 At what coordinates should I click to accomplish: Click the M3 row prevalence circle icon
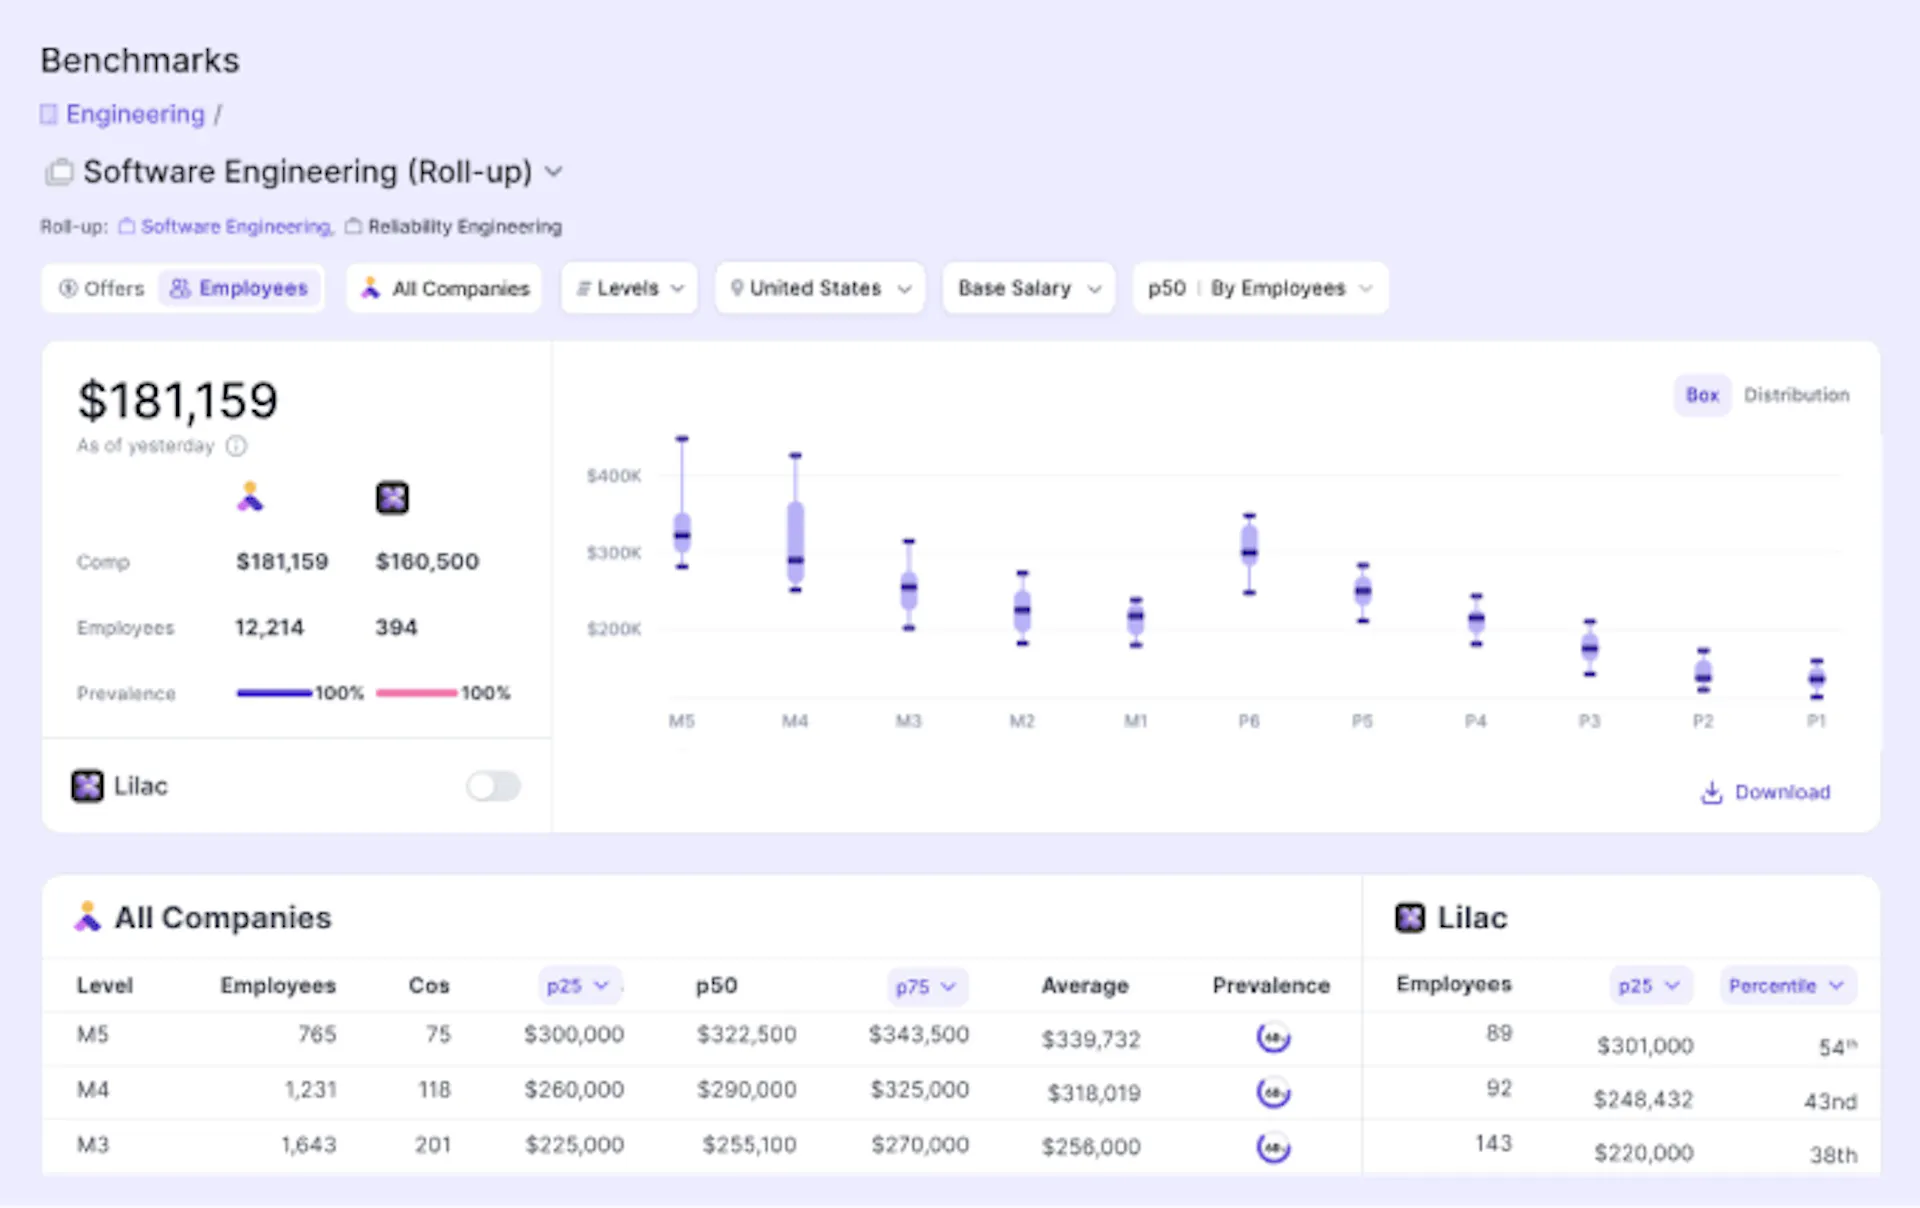pyautogui.click(x=1273, y=1148)
